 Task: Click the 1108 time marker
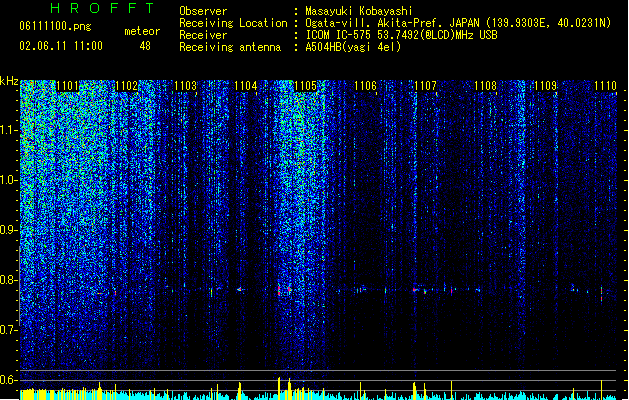(485, 86)
